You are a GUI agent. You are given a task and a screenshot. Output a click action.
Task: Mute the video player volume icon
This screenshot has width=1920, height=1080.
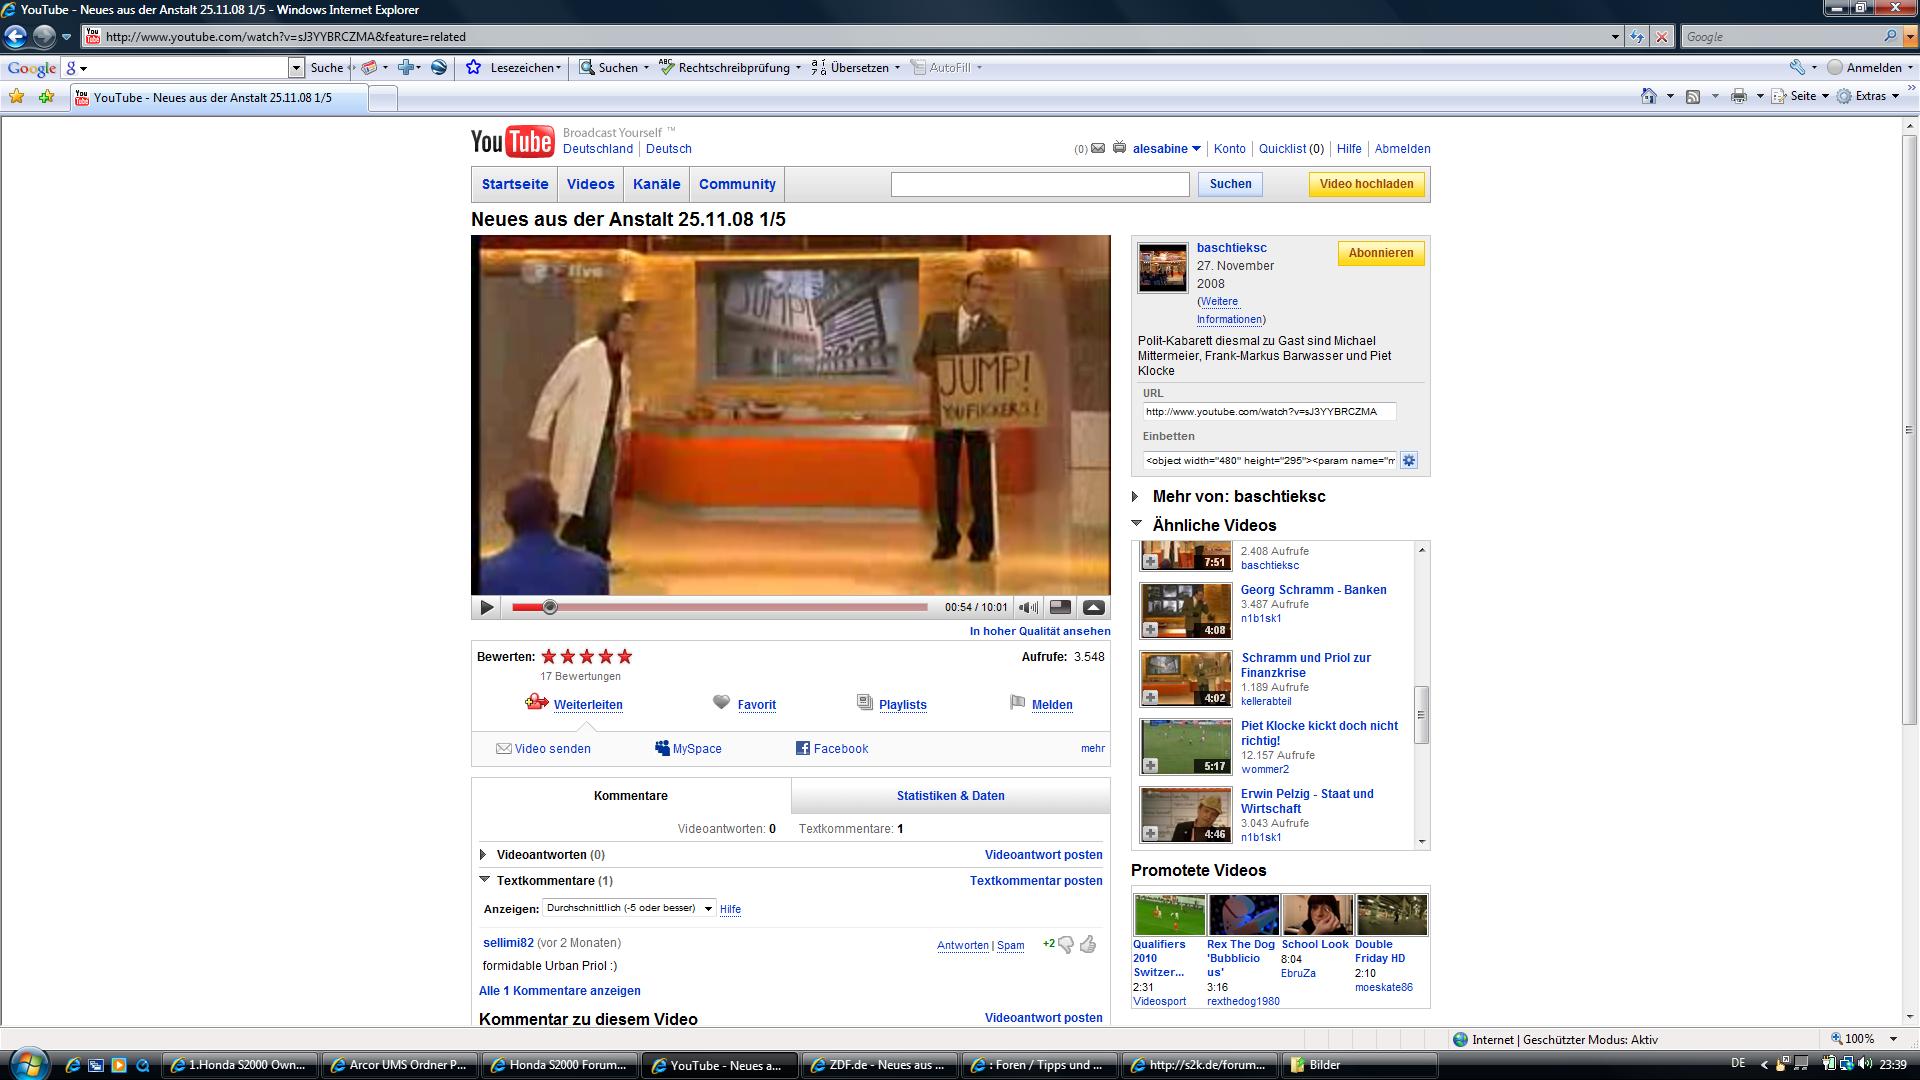[1027, 607]
